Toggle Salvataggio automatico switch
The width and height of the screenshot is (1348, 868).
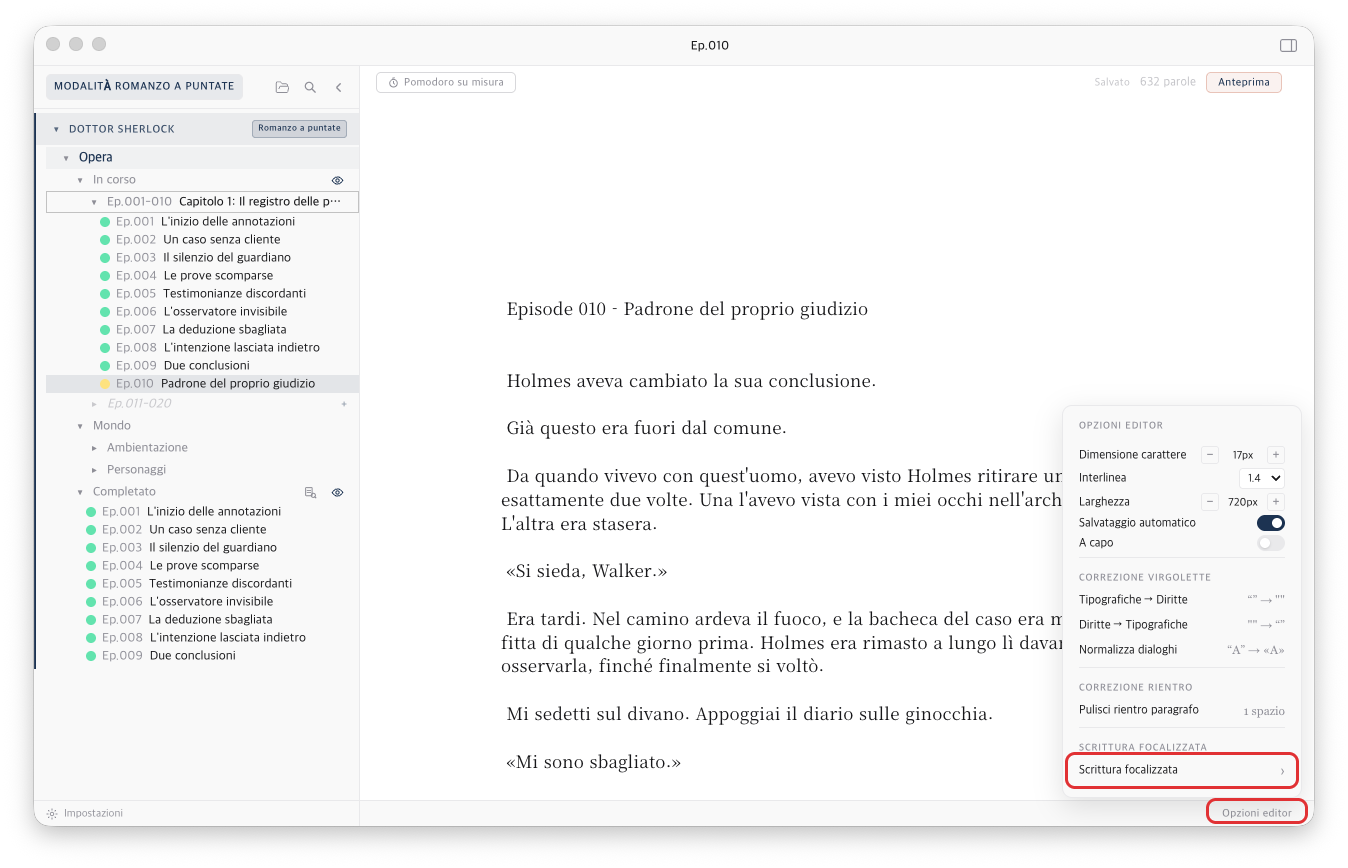[x=1270, y=523]
